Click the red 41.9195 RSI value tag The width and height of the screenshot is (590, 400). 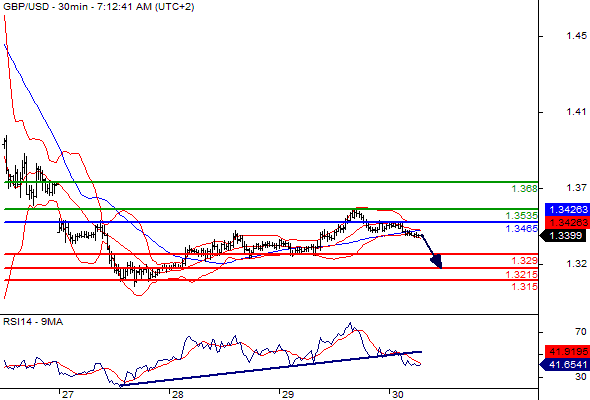tap(567, 351)
